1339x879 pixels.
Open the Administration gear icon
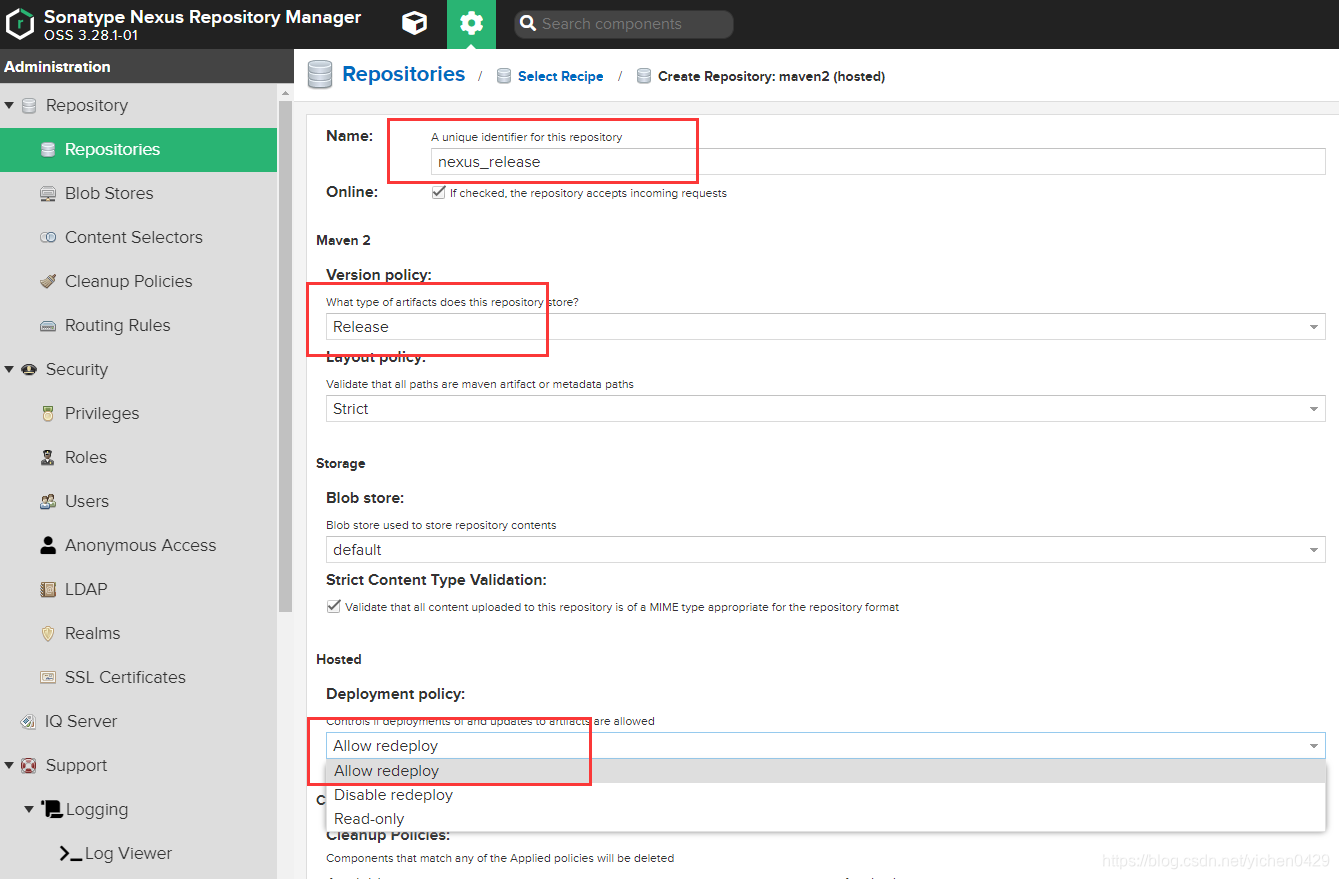[471, 24]
